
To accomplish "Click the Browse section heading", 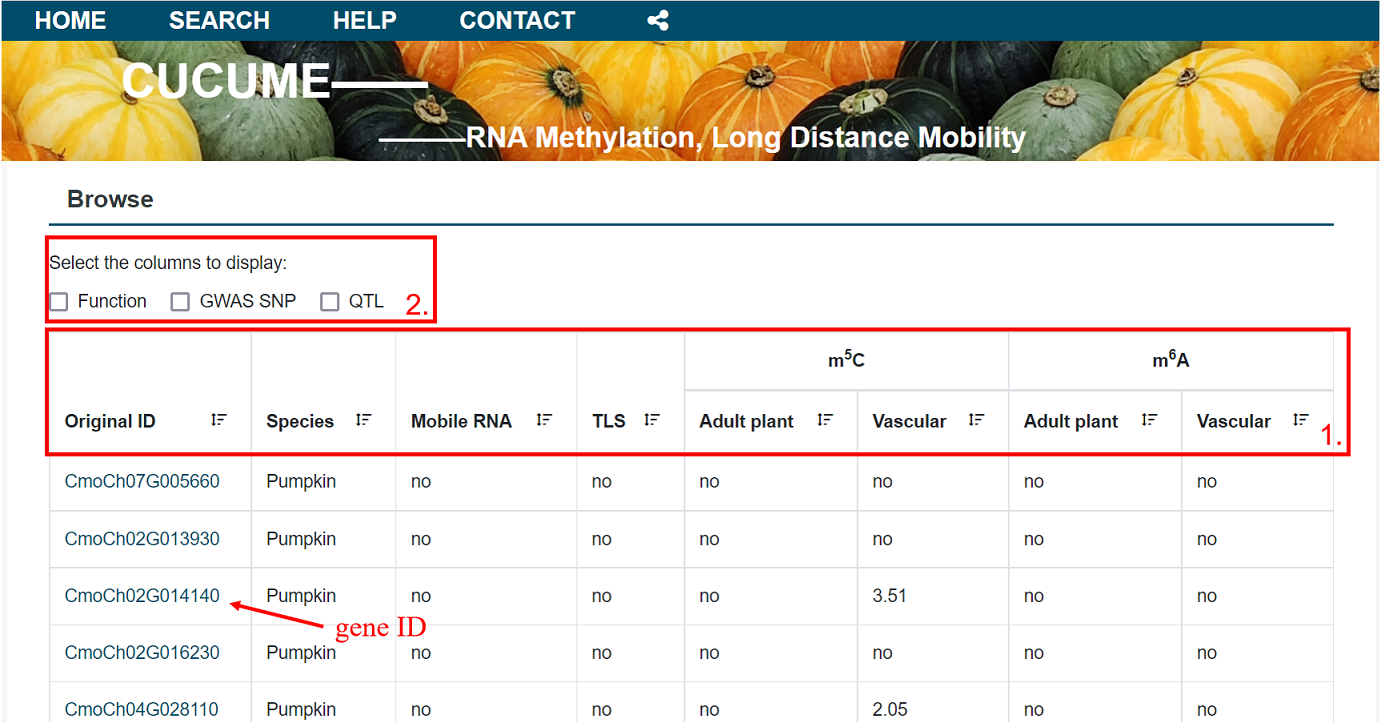I will point(110,199).
